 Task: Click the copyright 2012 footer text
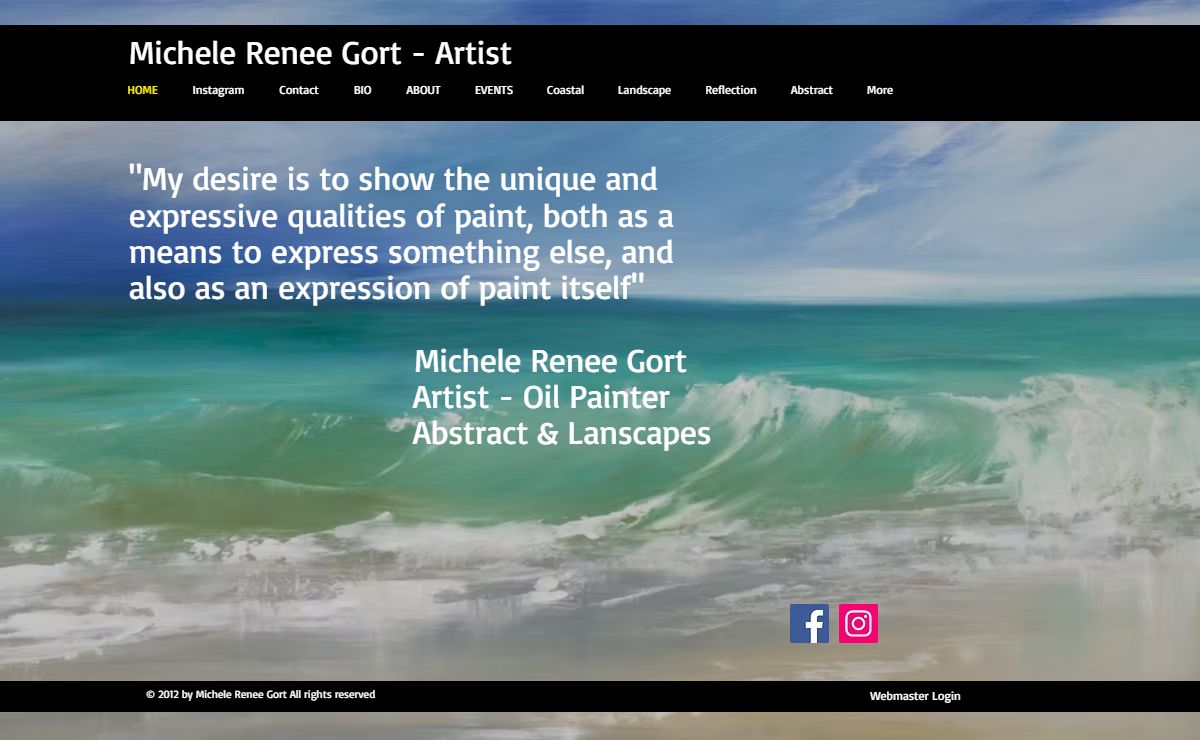point(260,694)
